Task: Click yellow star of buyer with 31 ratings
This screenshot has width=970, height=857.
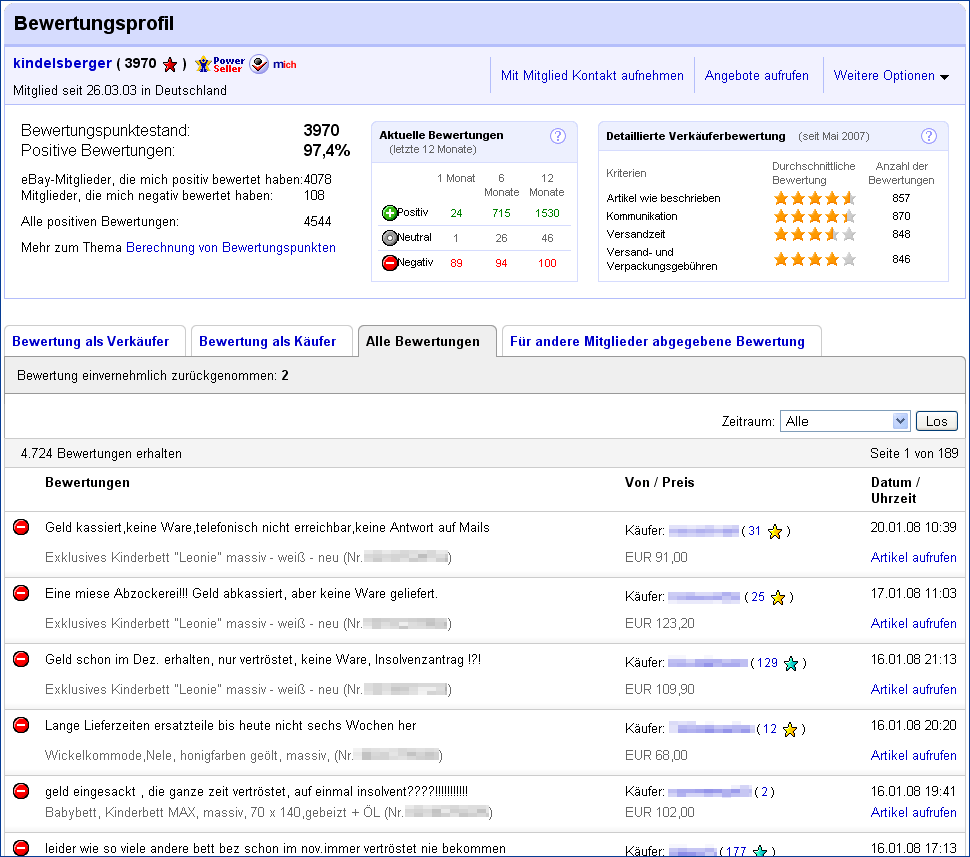Action: pyautogui.click(x=775, y=532)
